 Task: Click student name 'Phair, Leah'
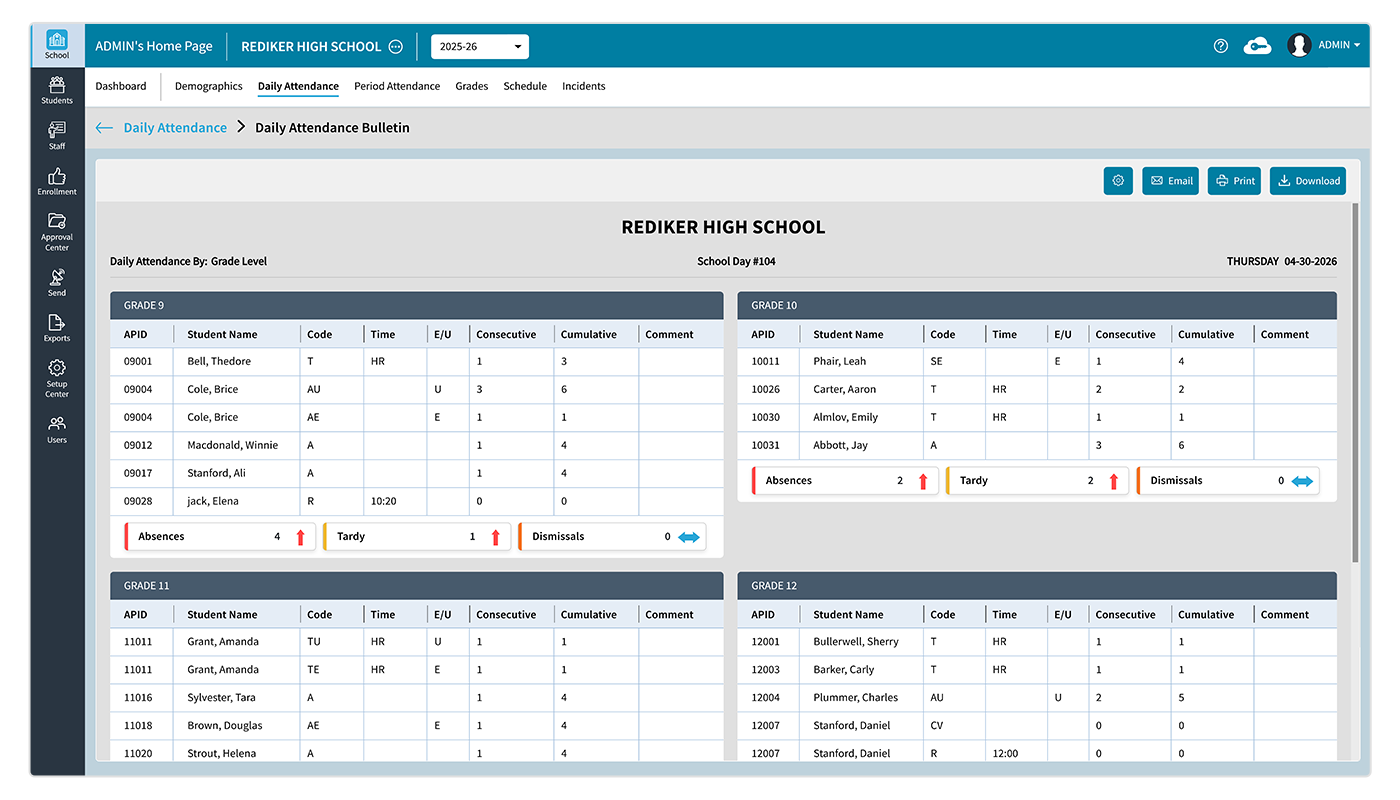point(840,361)
